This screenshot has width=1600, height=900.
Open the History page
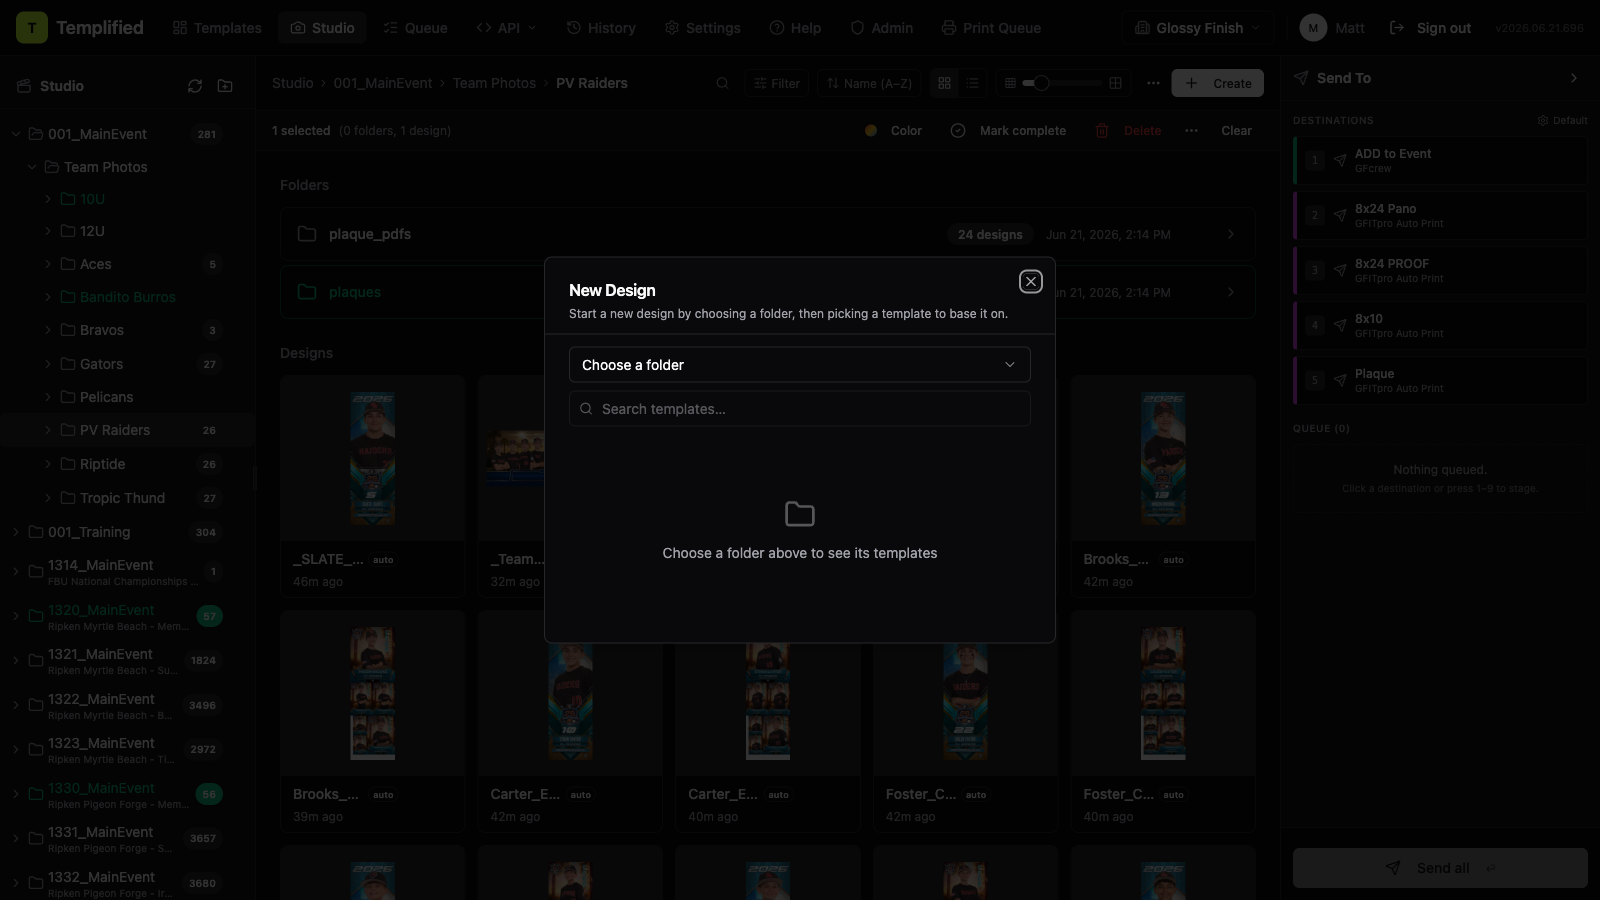[601, 28]
